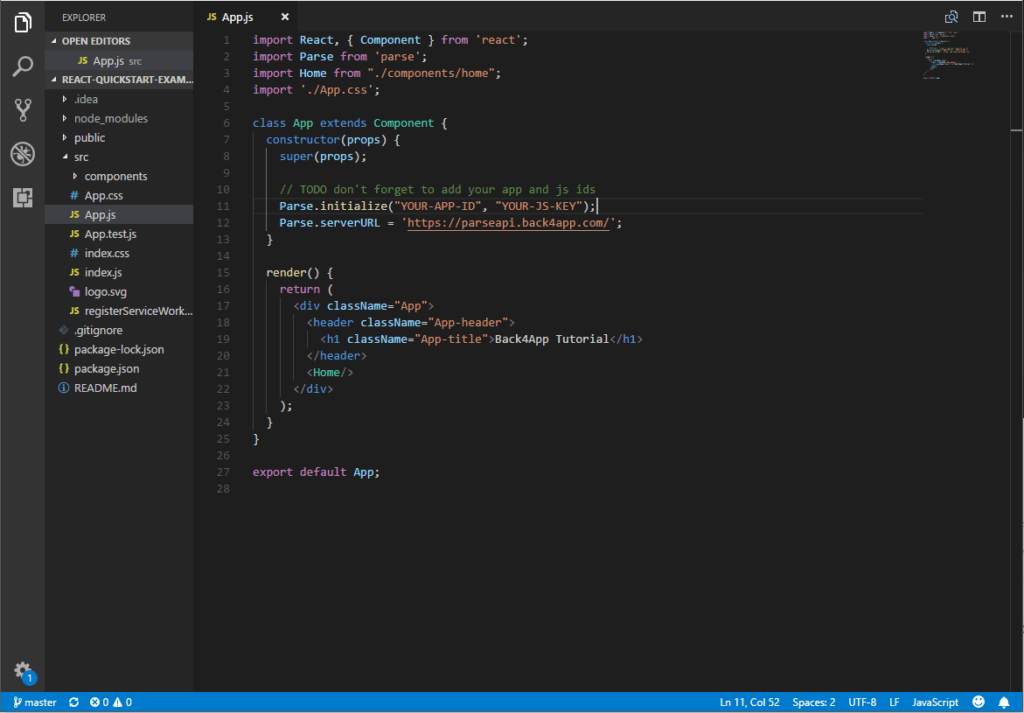1024x713 pixels.
Task: Switch to the App.js editor tab
Action: [x=237, y=17]
